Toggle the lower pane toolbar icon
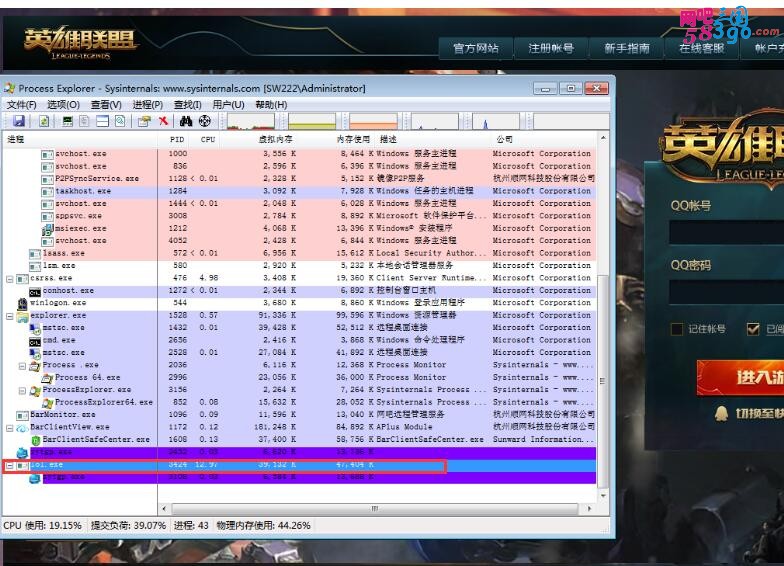Viewport: 784px width, 566px height. (x=102, y=121)
